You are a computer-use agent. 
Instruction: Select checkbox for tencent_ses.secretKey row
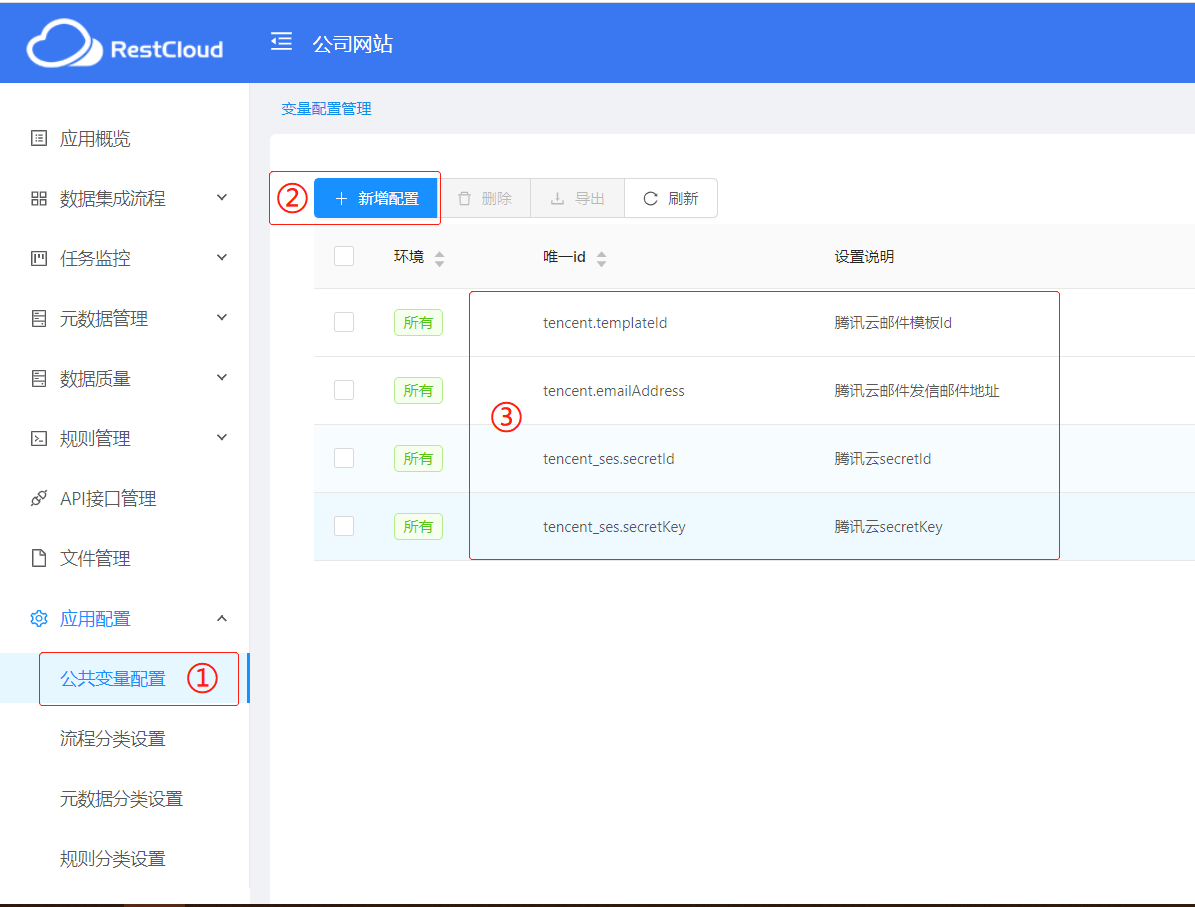click(344, 526)
